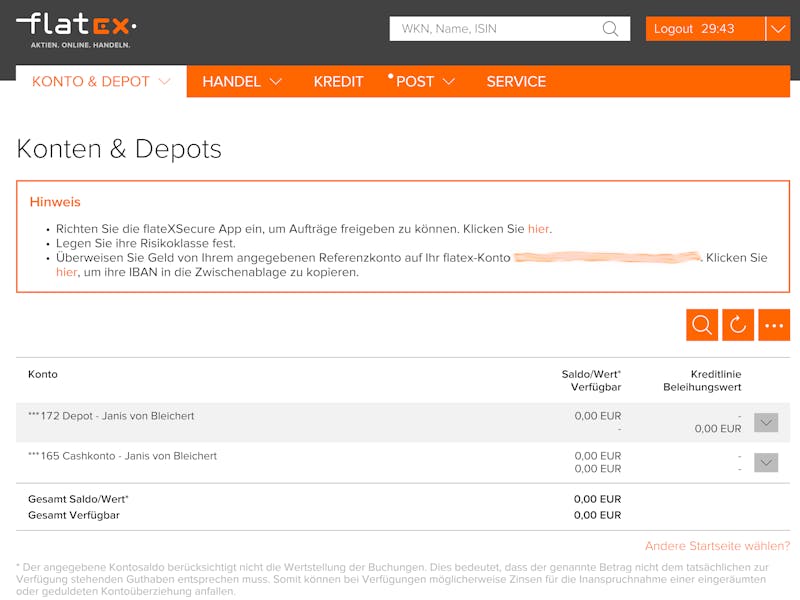Screen dimensions: 800x600
Task: Open the Service menu item
Action: [x=516, y=81]
